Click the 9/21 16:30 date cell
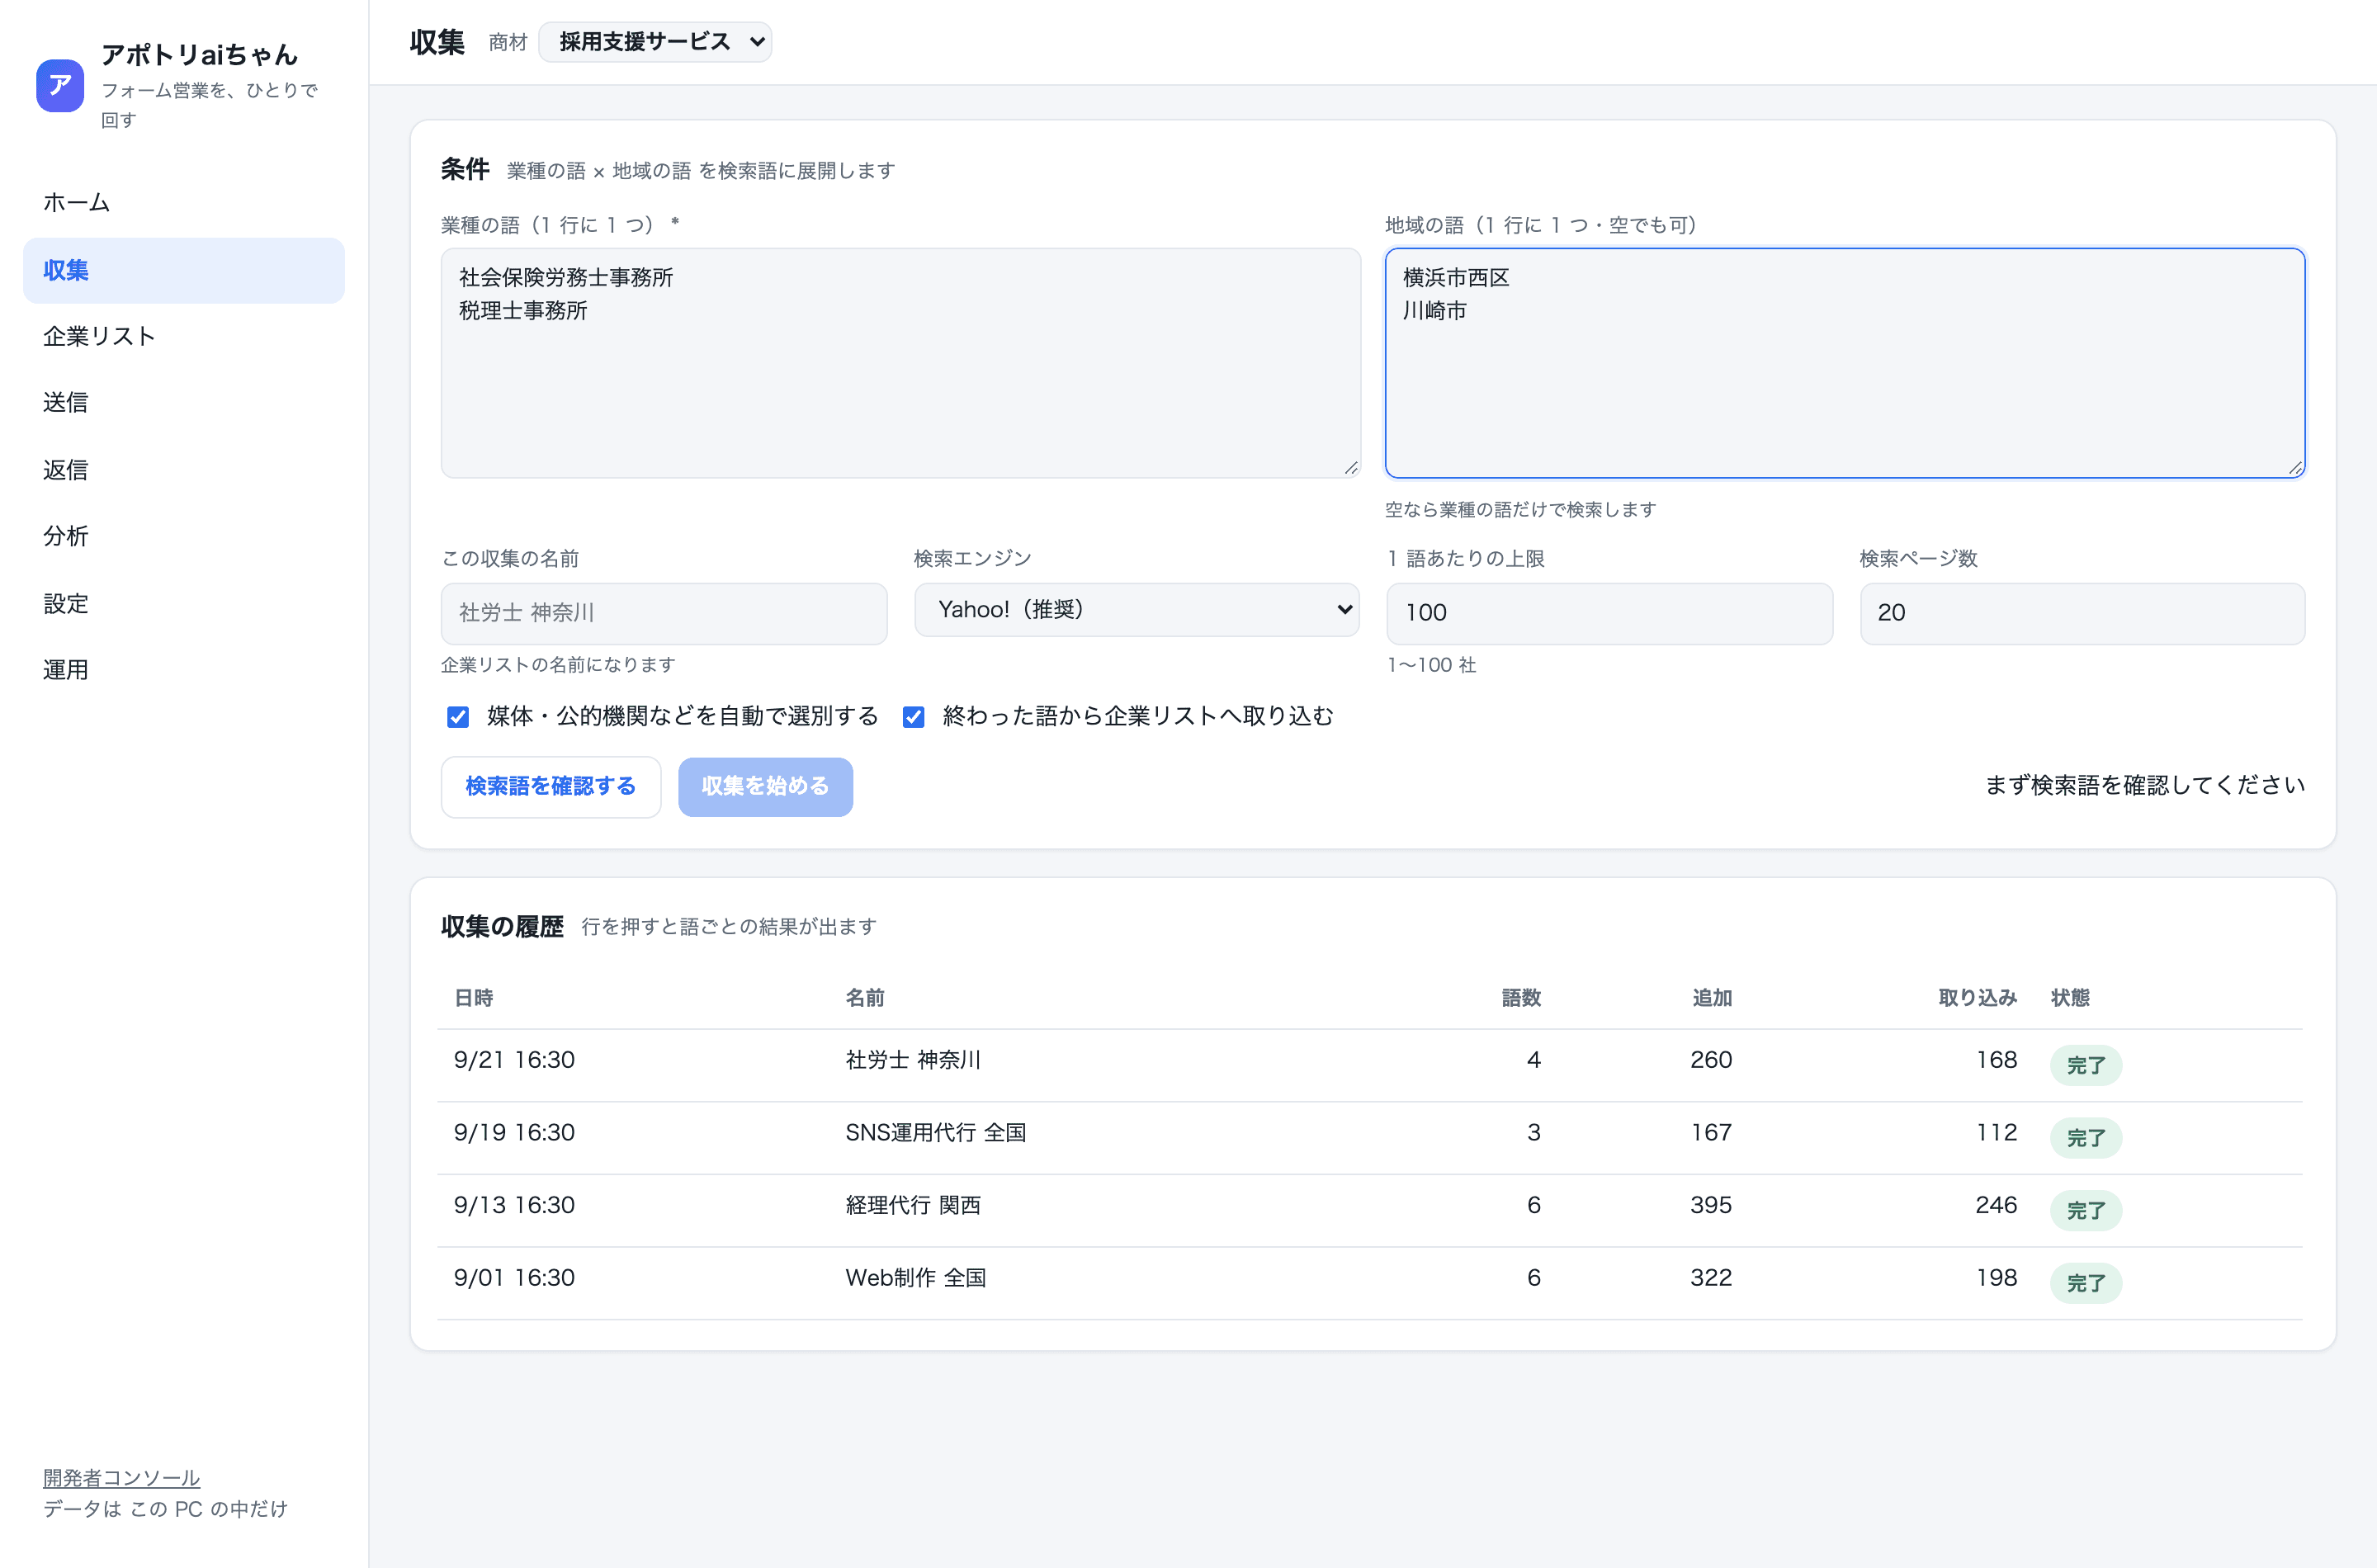Image resolution: width=2377 pixels, height=1568 pixels. pos(514,1060)
